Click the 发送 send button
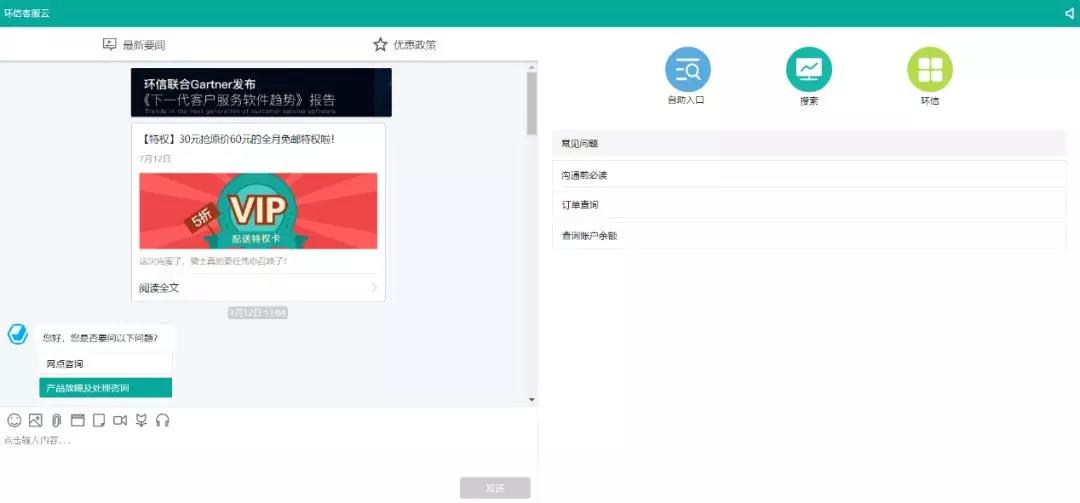The height and width of the screenshot is (503, 1080). [495, 488]
